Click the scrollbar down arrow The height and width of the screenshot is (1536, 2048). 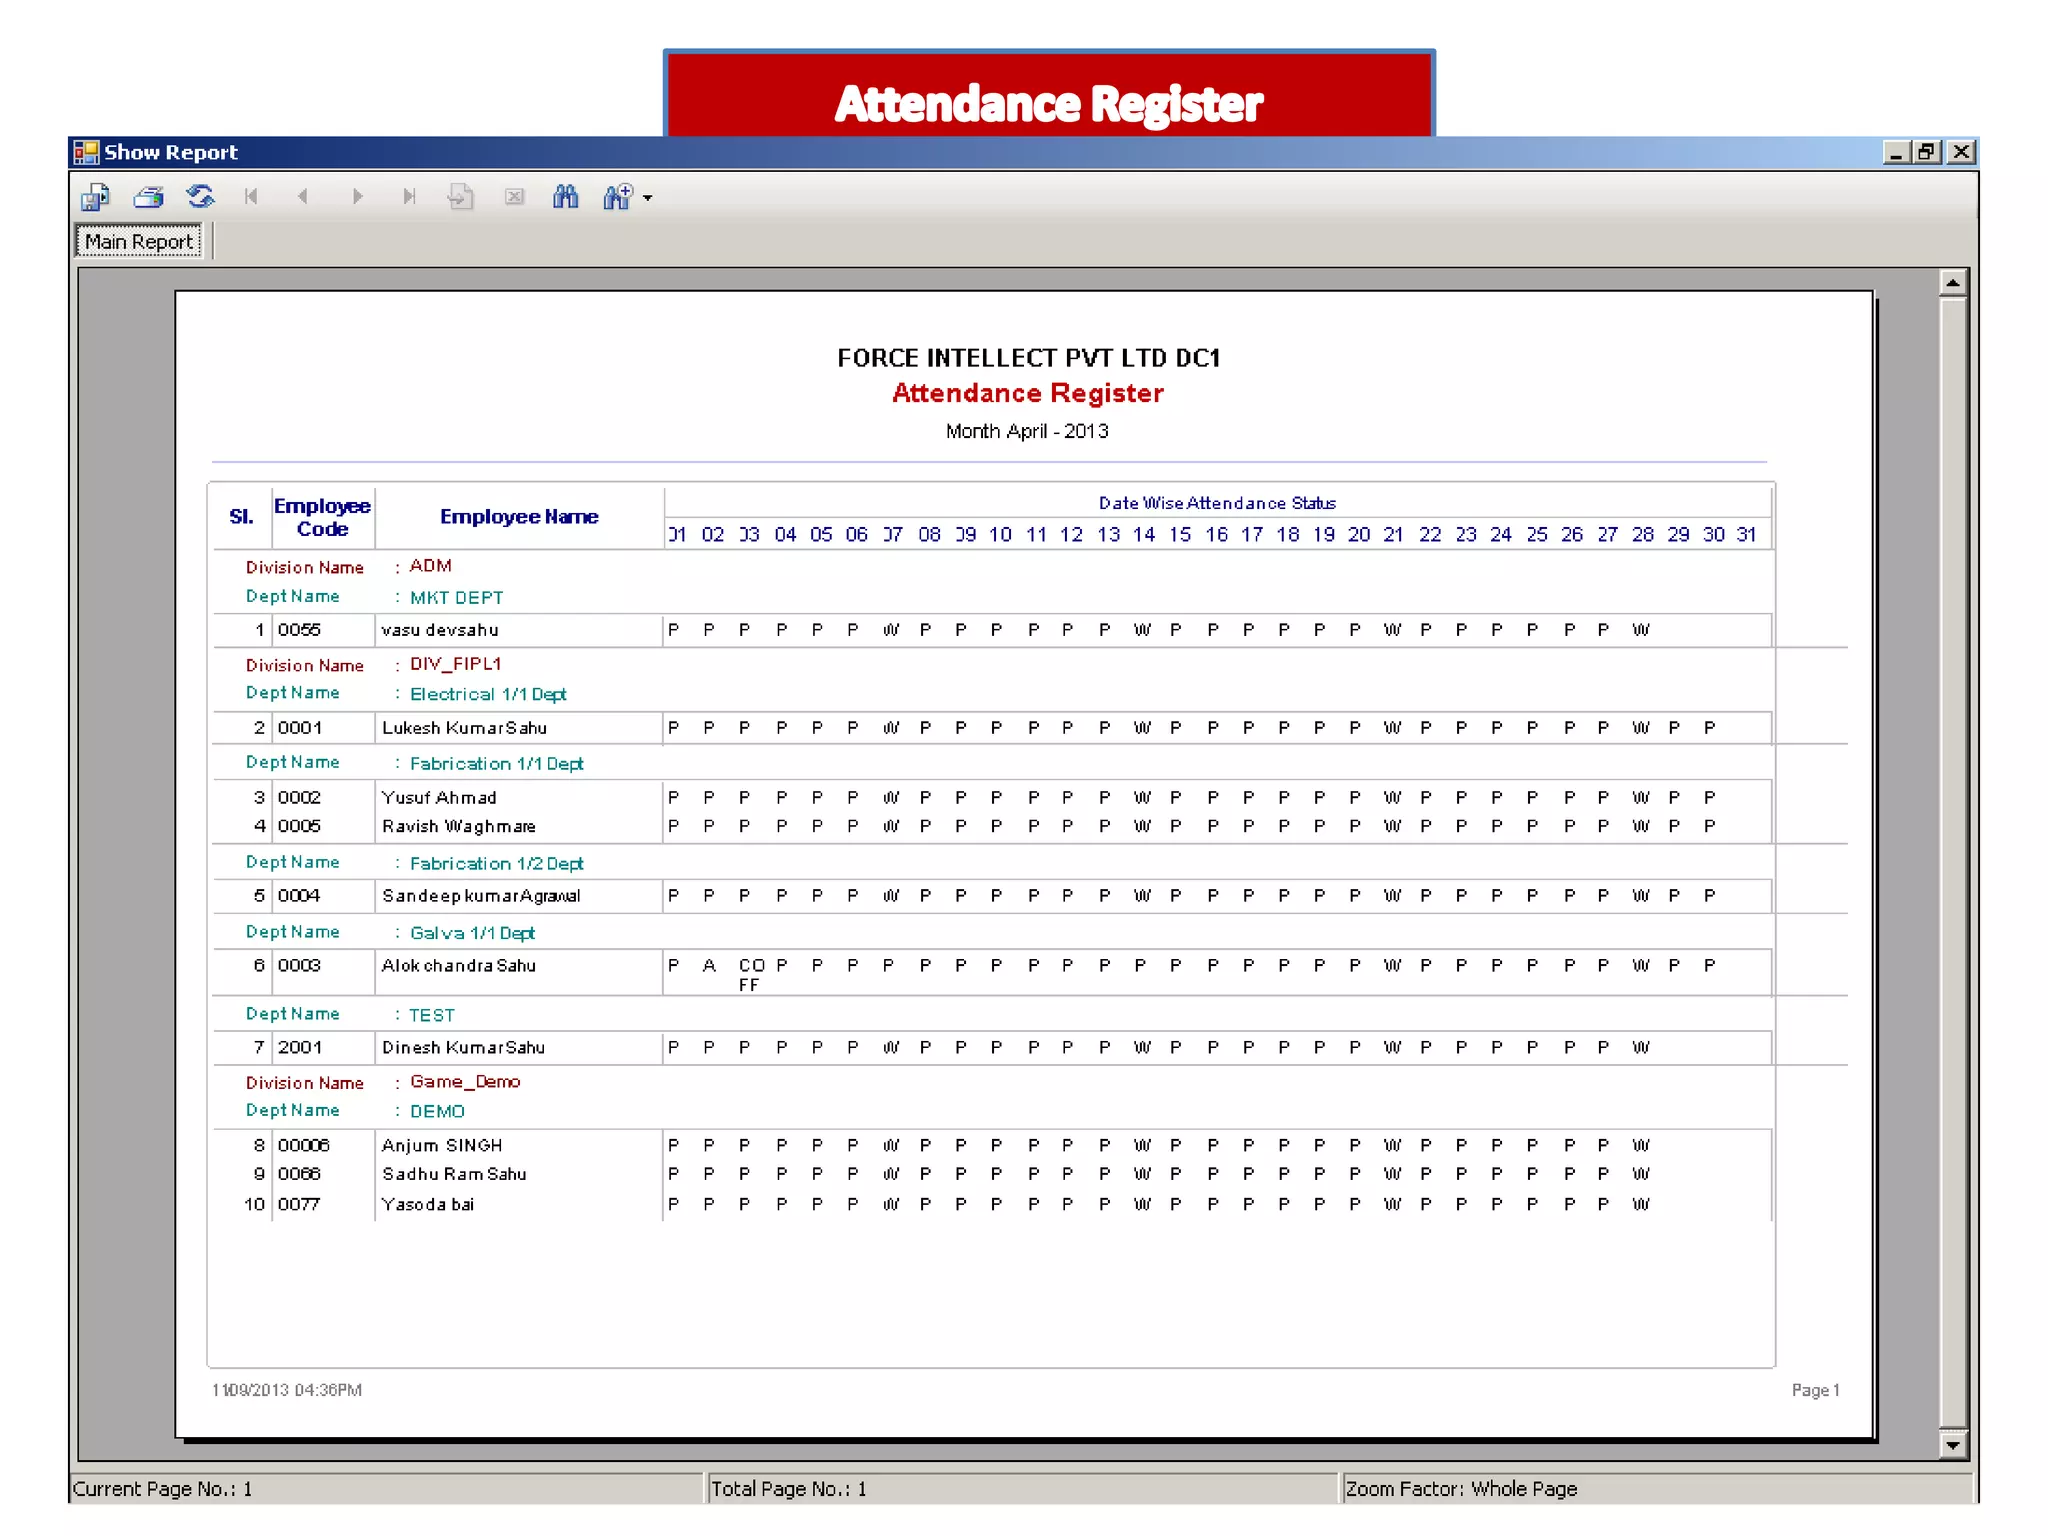[1952, 1445]
